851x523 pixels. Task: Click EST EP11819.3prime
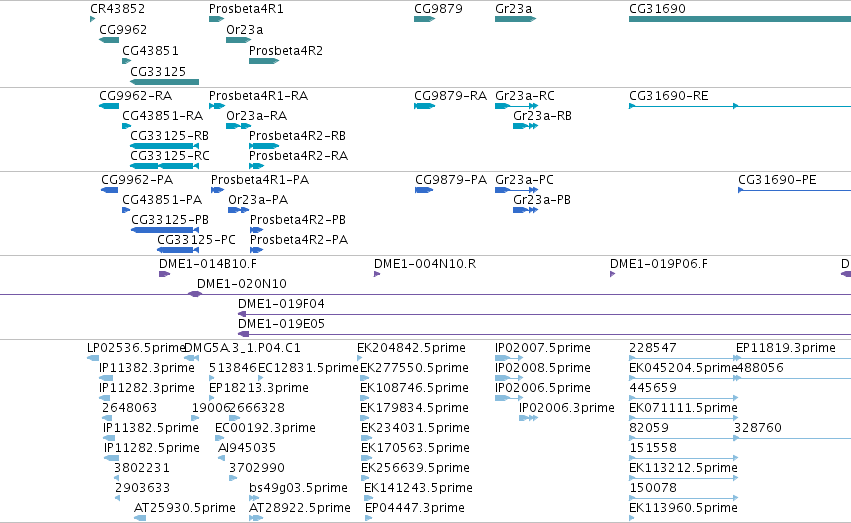click(x=785, y=348)
